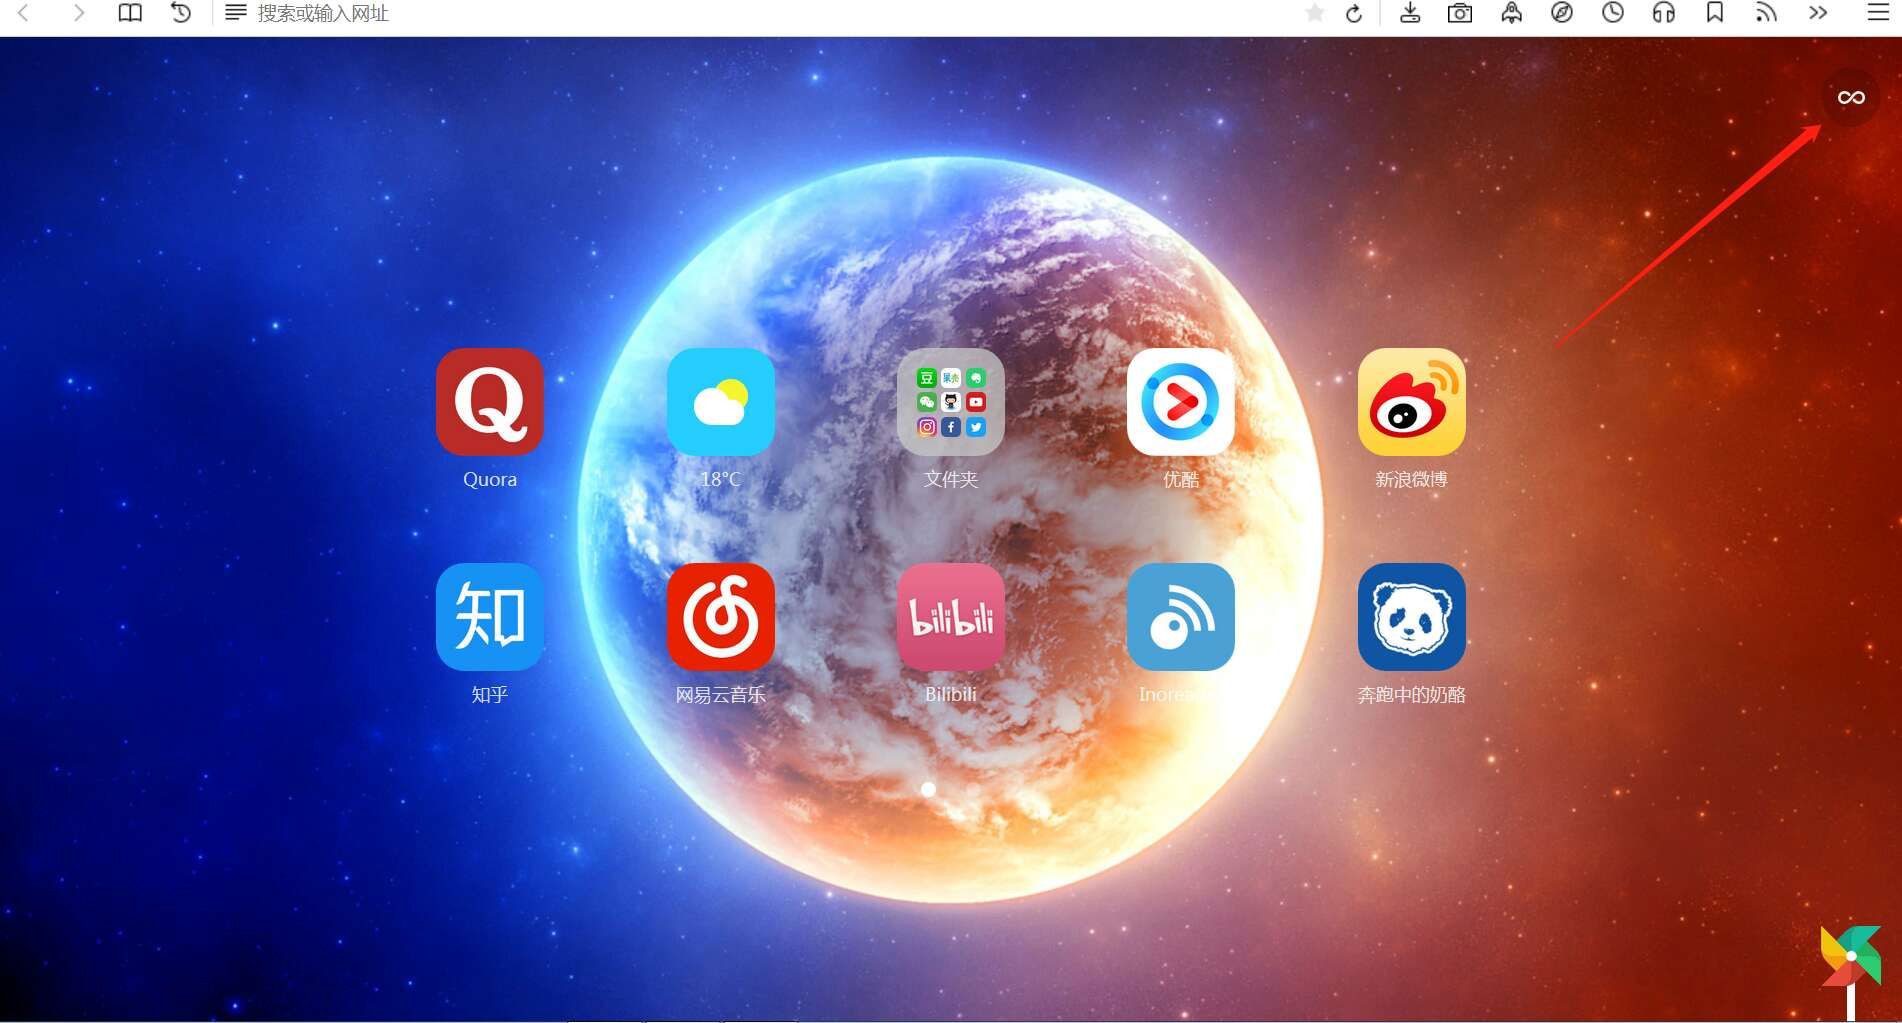Viewport: 1902px width, 1023px height.
Task: Click the search or address input field
Action: (x=700, y=13)
